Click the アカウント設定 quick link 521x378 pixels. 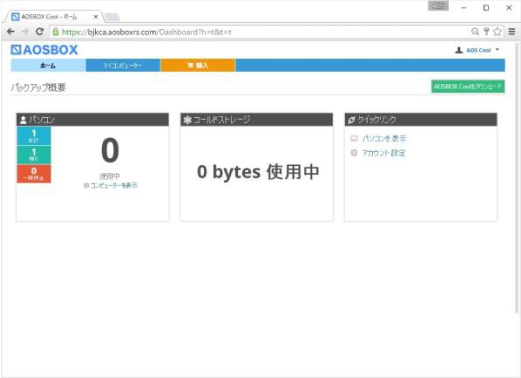coord(384,153)
